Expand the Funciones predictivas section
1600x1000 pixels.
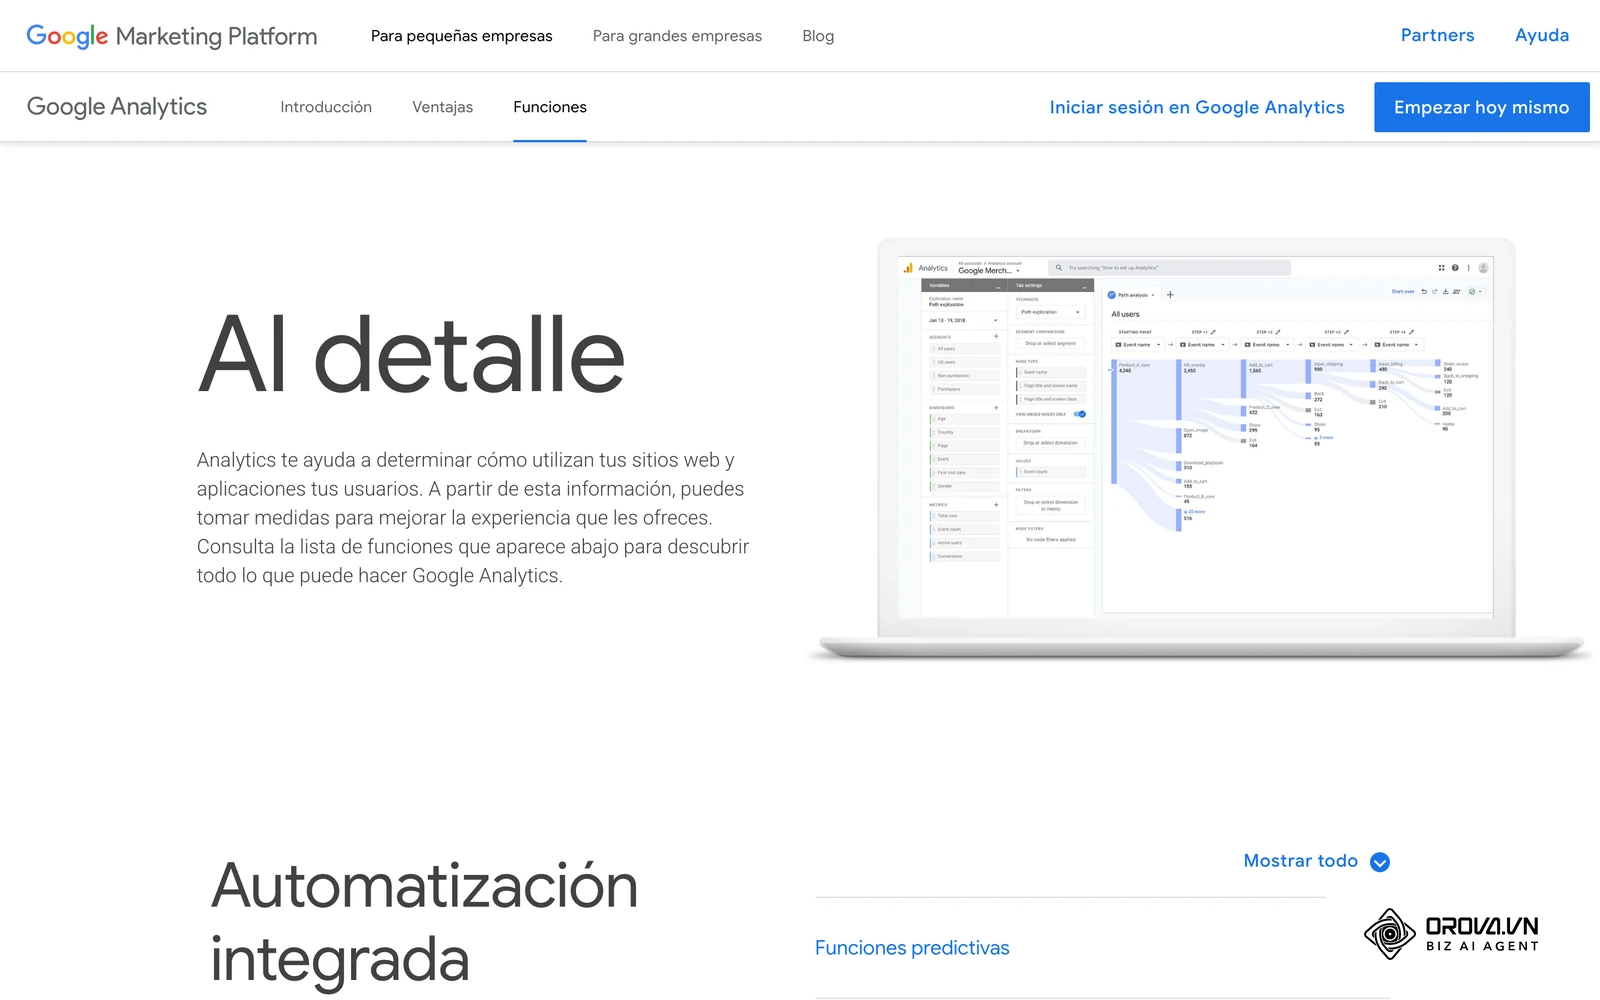912,948
